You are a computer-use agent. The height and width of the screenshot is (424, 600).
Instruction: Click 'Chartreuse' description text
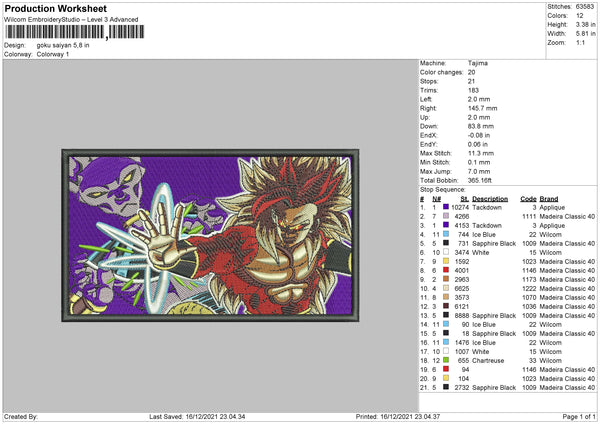(x=488, y=360)
